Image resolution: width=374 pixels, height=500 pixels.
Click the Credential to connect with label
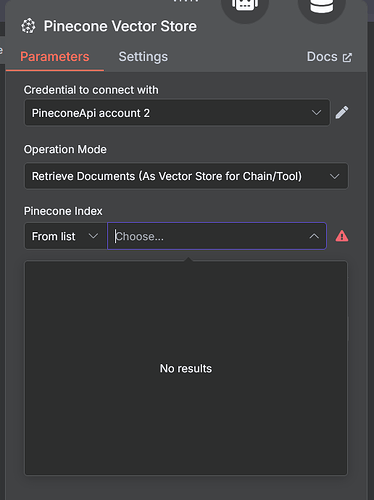91,90
